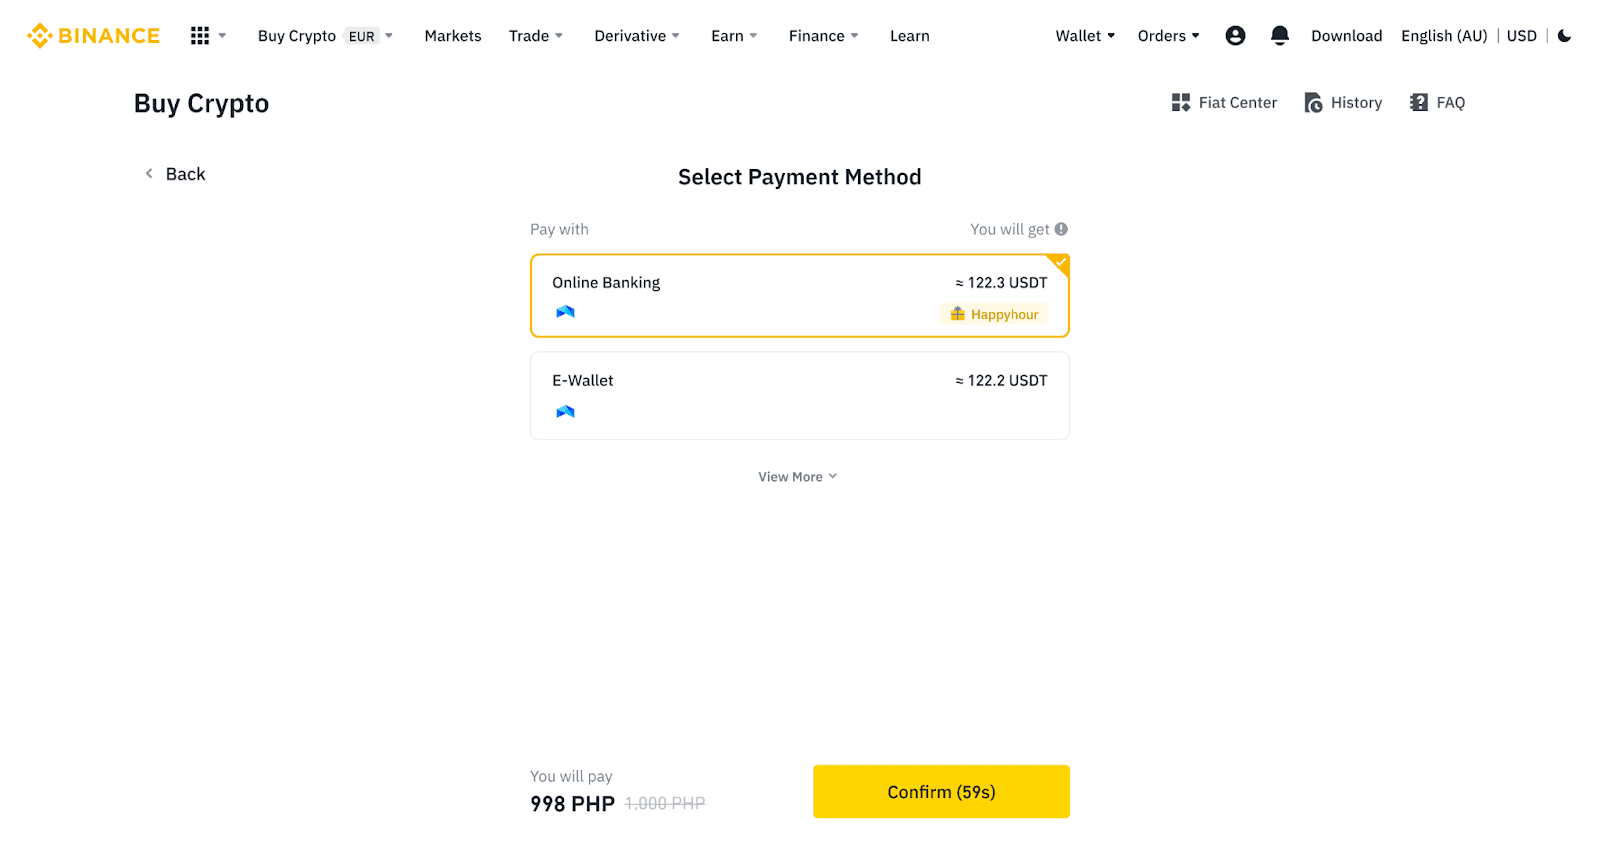Screen dimensions: 1600x845
Task: Select E-Wallet payment method
Action: click(x=799, y=396)
